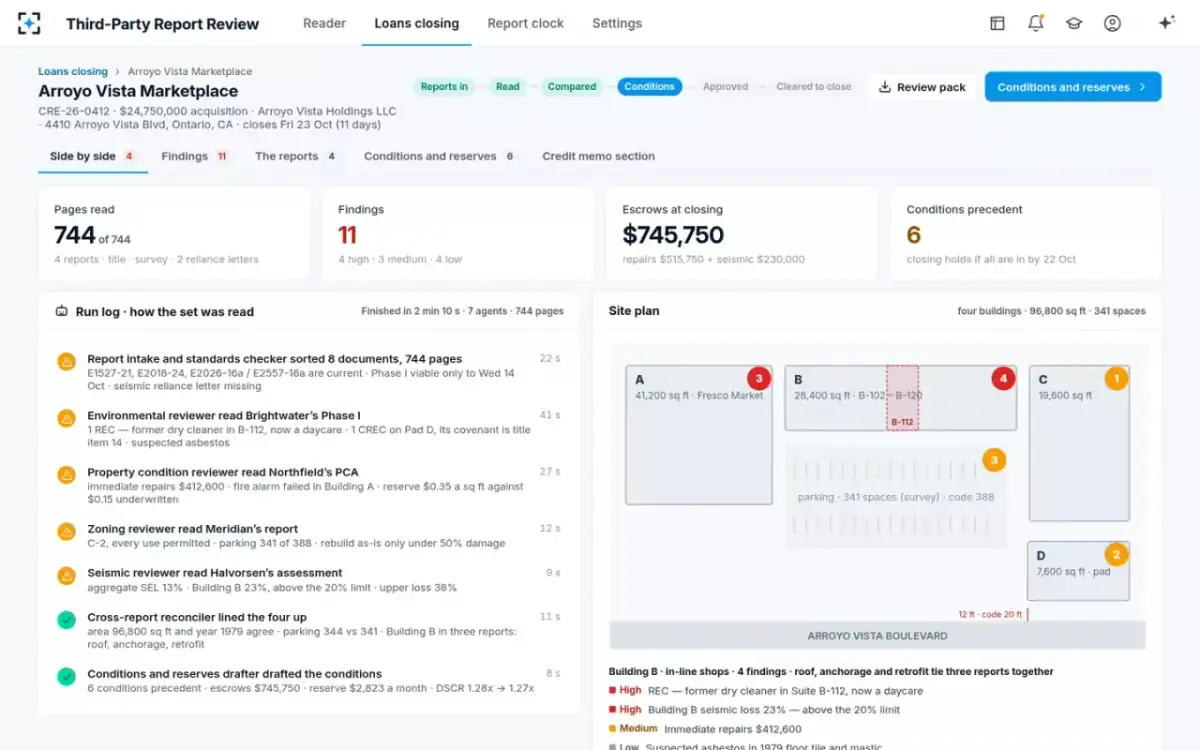Select pad D on site plan

pos(1079,571)
